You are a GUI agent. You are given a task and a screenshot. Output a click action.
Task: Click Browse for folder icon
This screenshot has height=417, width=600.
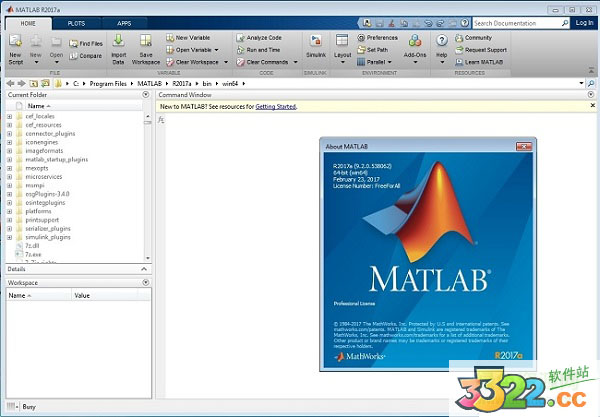[46, 83]
